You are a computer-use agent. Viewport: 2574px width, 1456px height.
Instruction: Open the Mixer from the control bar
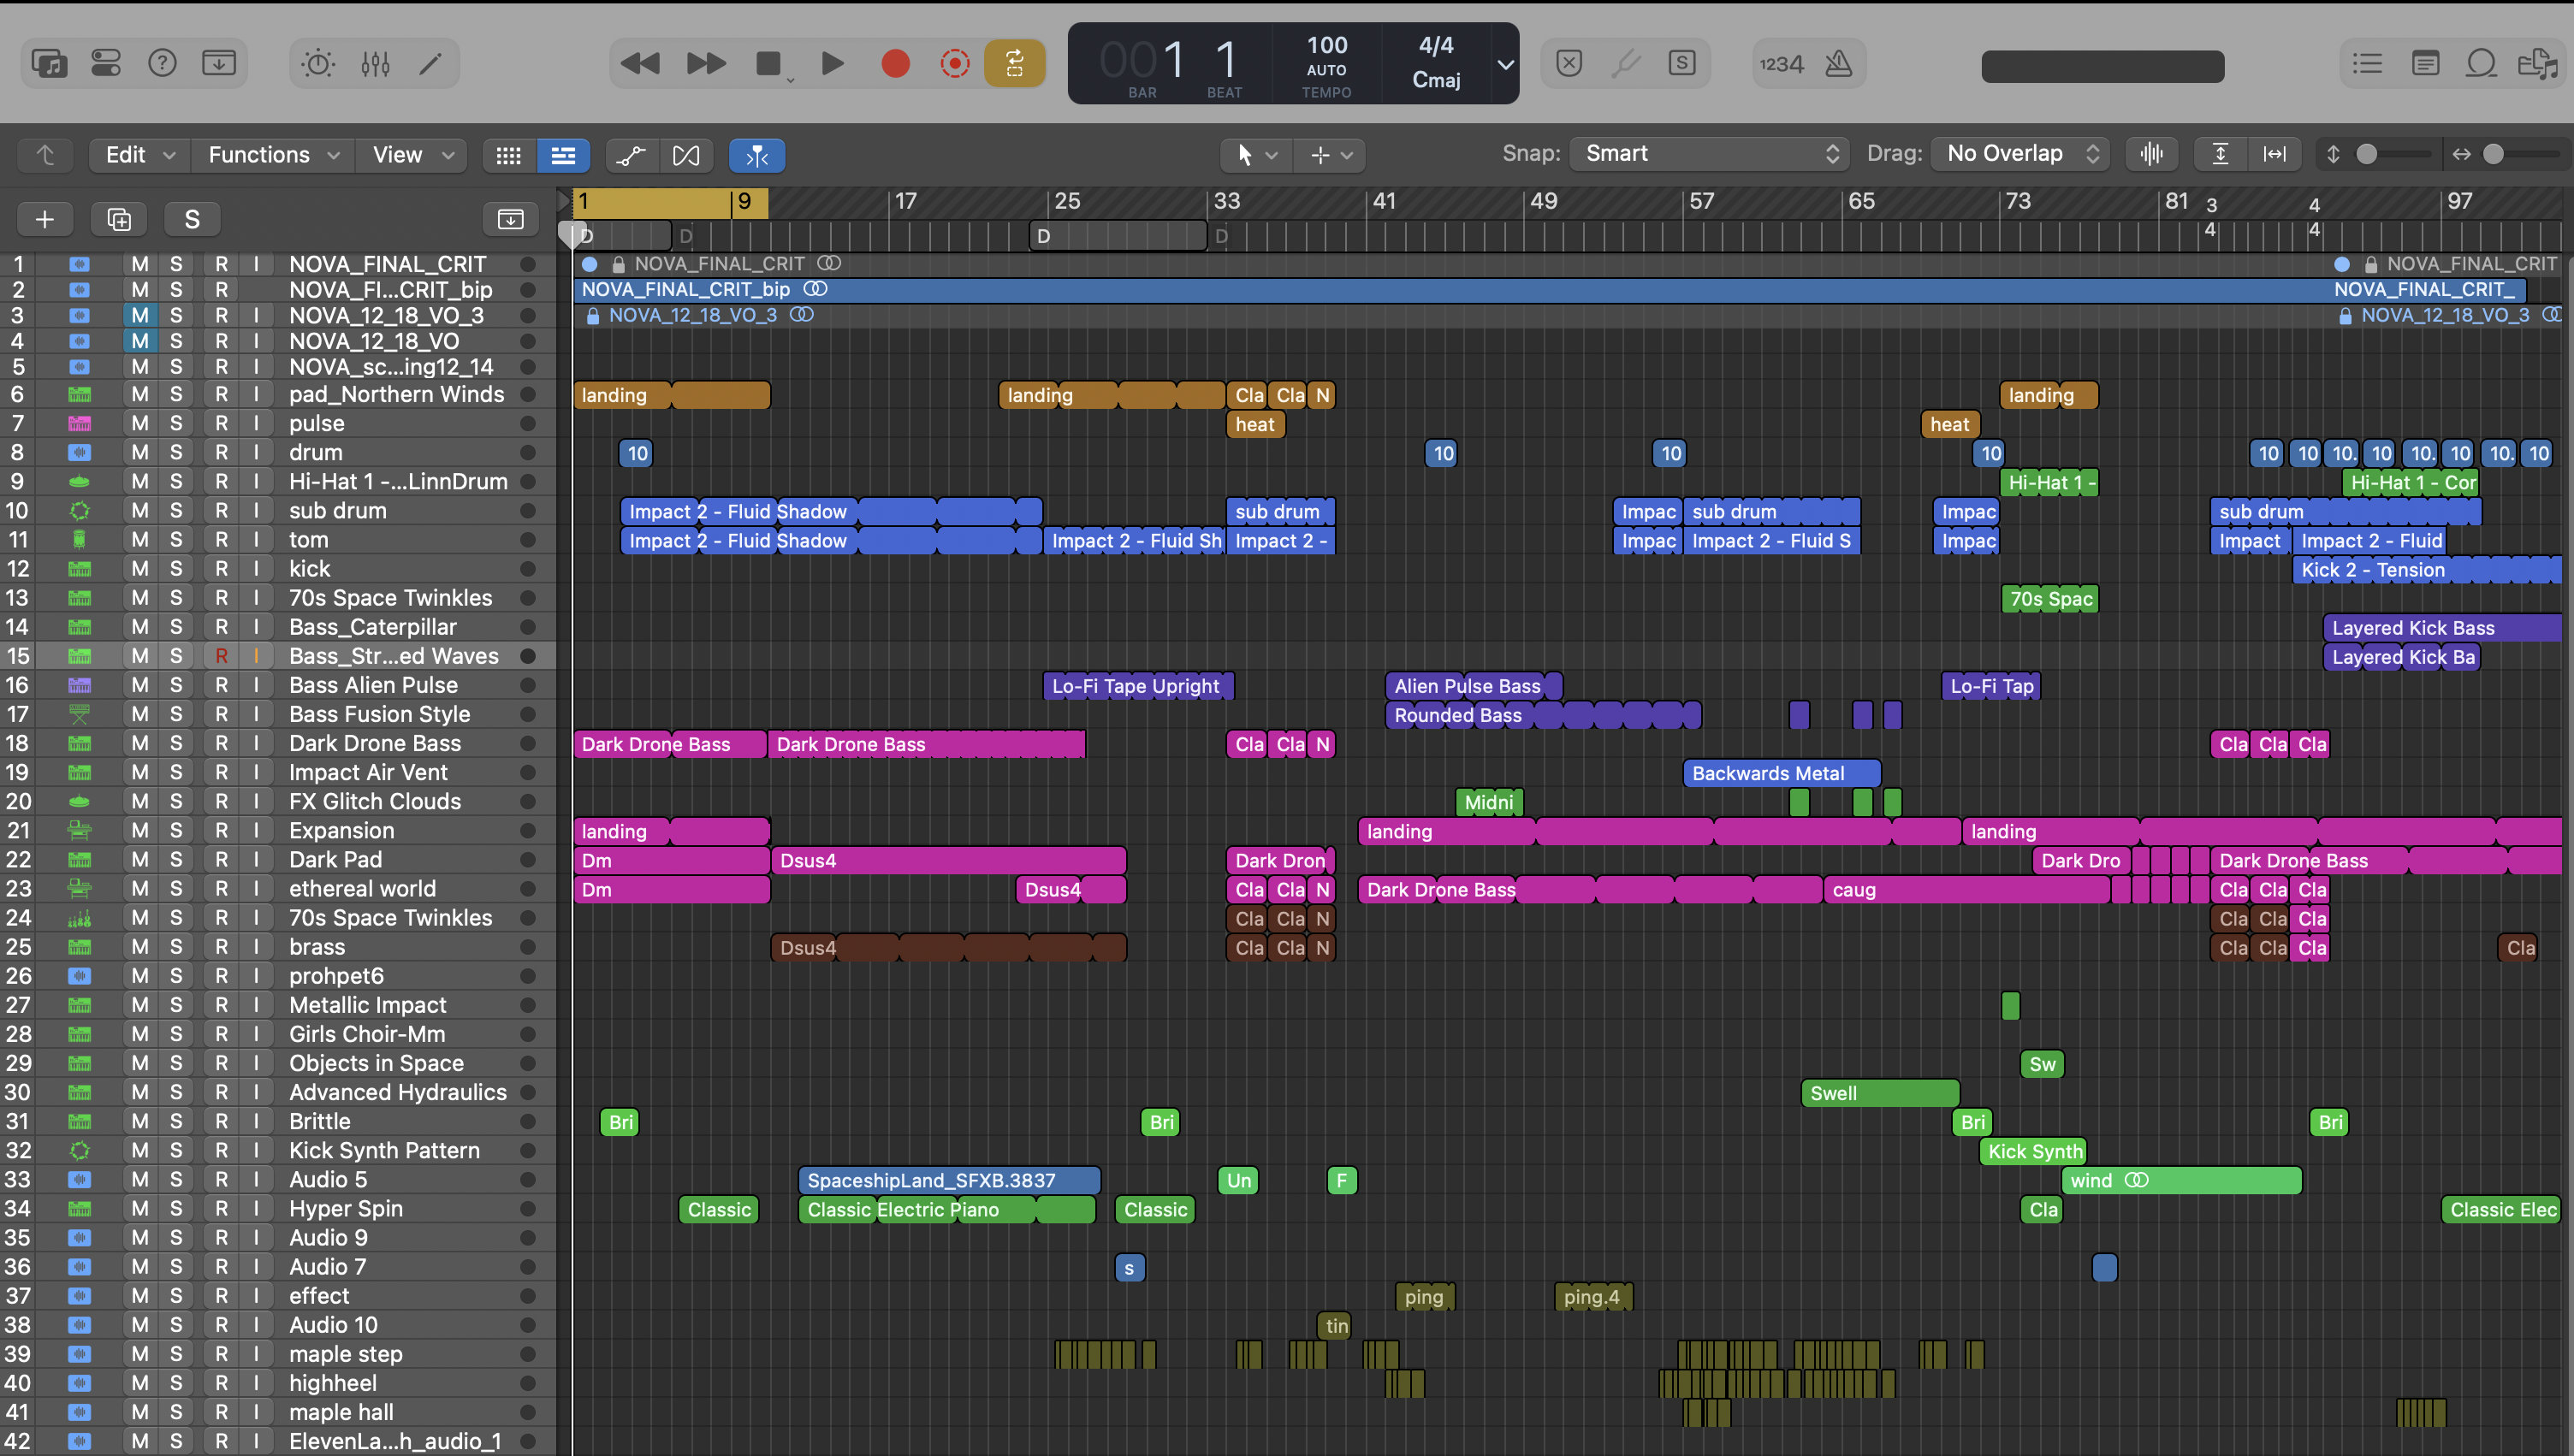tap(375, 64)
